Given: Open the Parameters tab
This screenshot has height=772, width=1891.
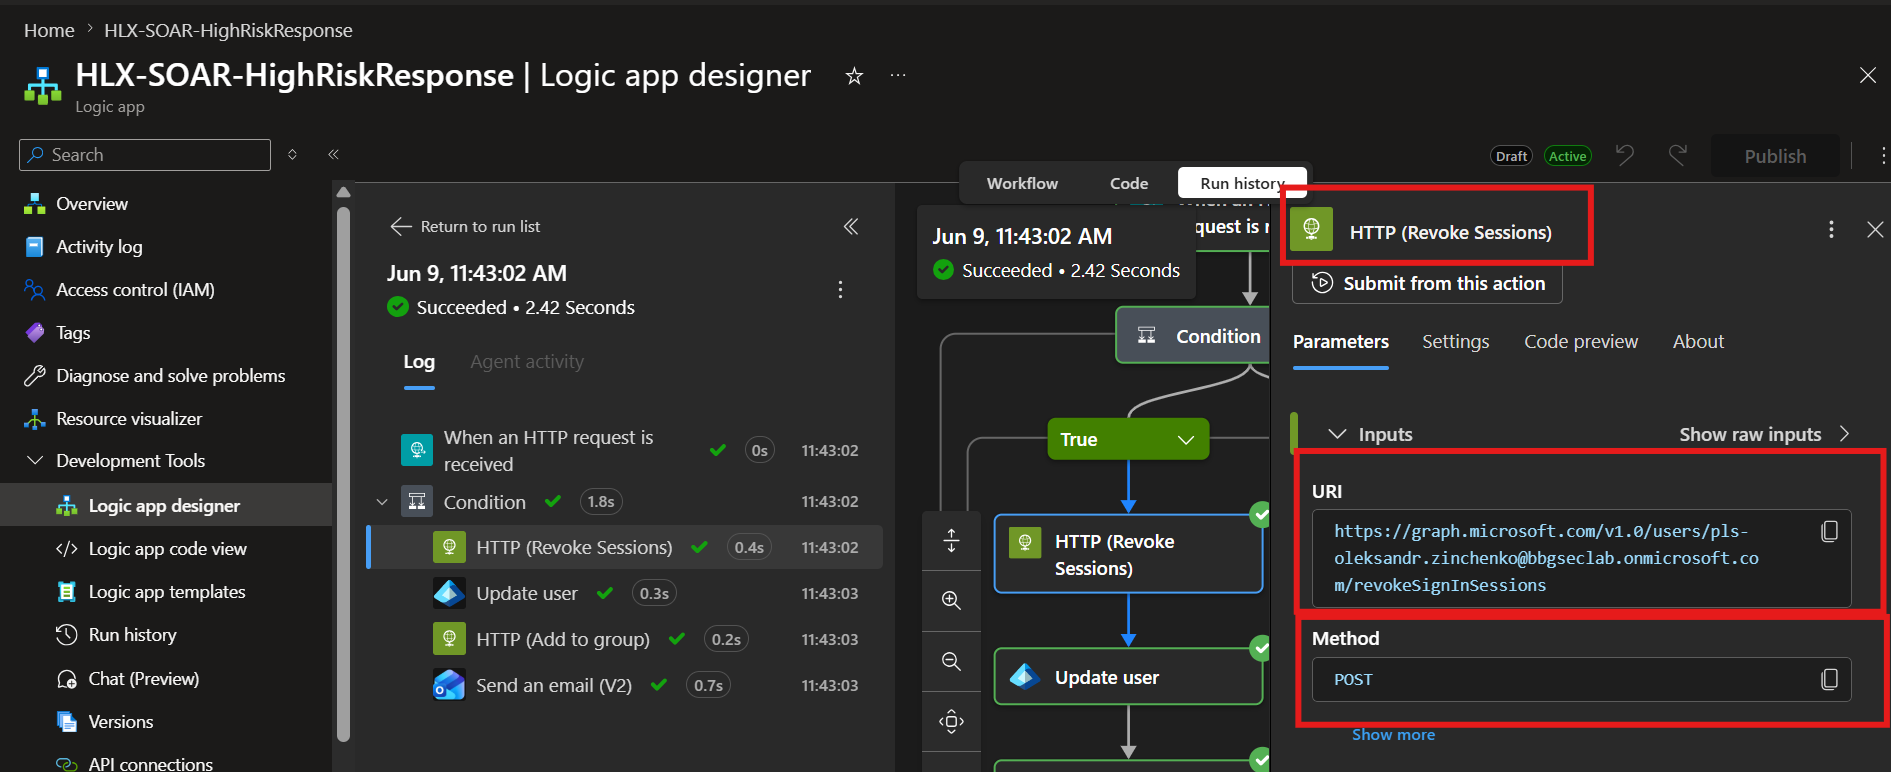Looking at the screenshot, I should [x=1341, y=342].
